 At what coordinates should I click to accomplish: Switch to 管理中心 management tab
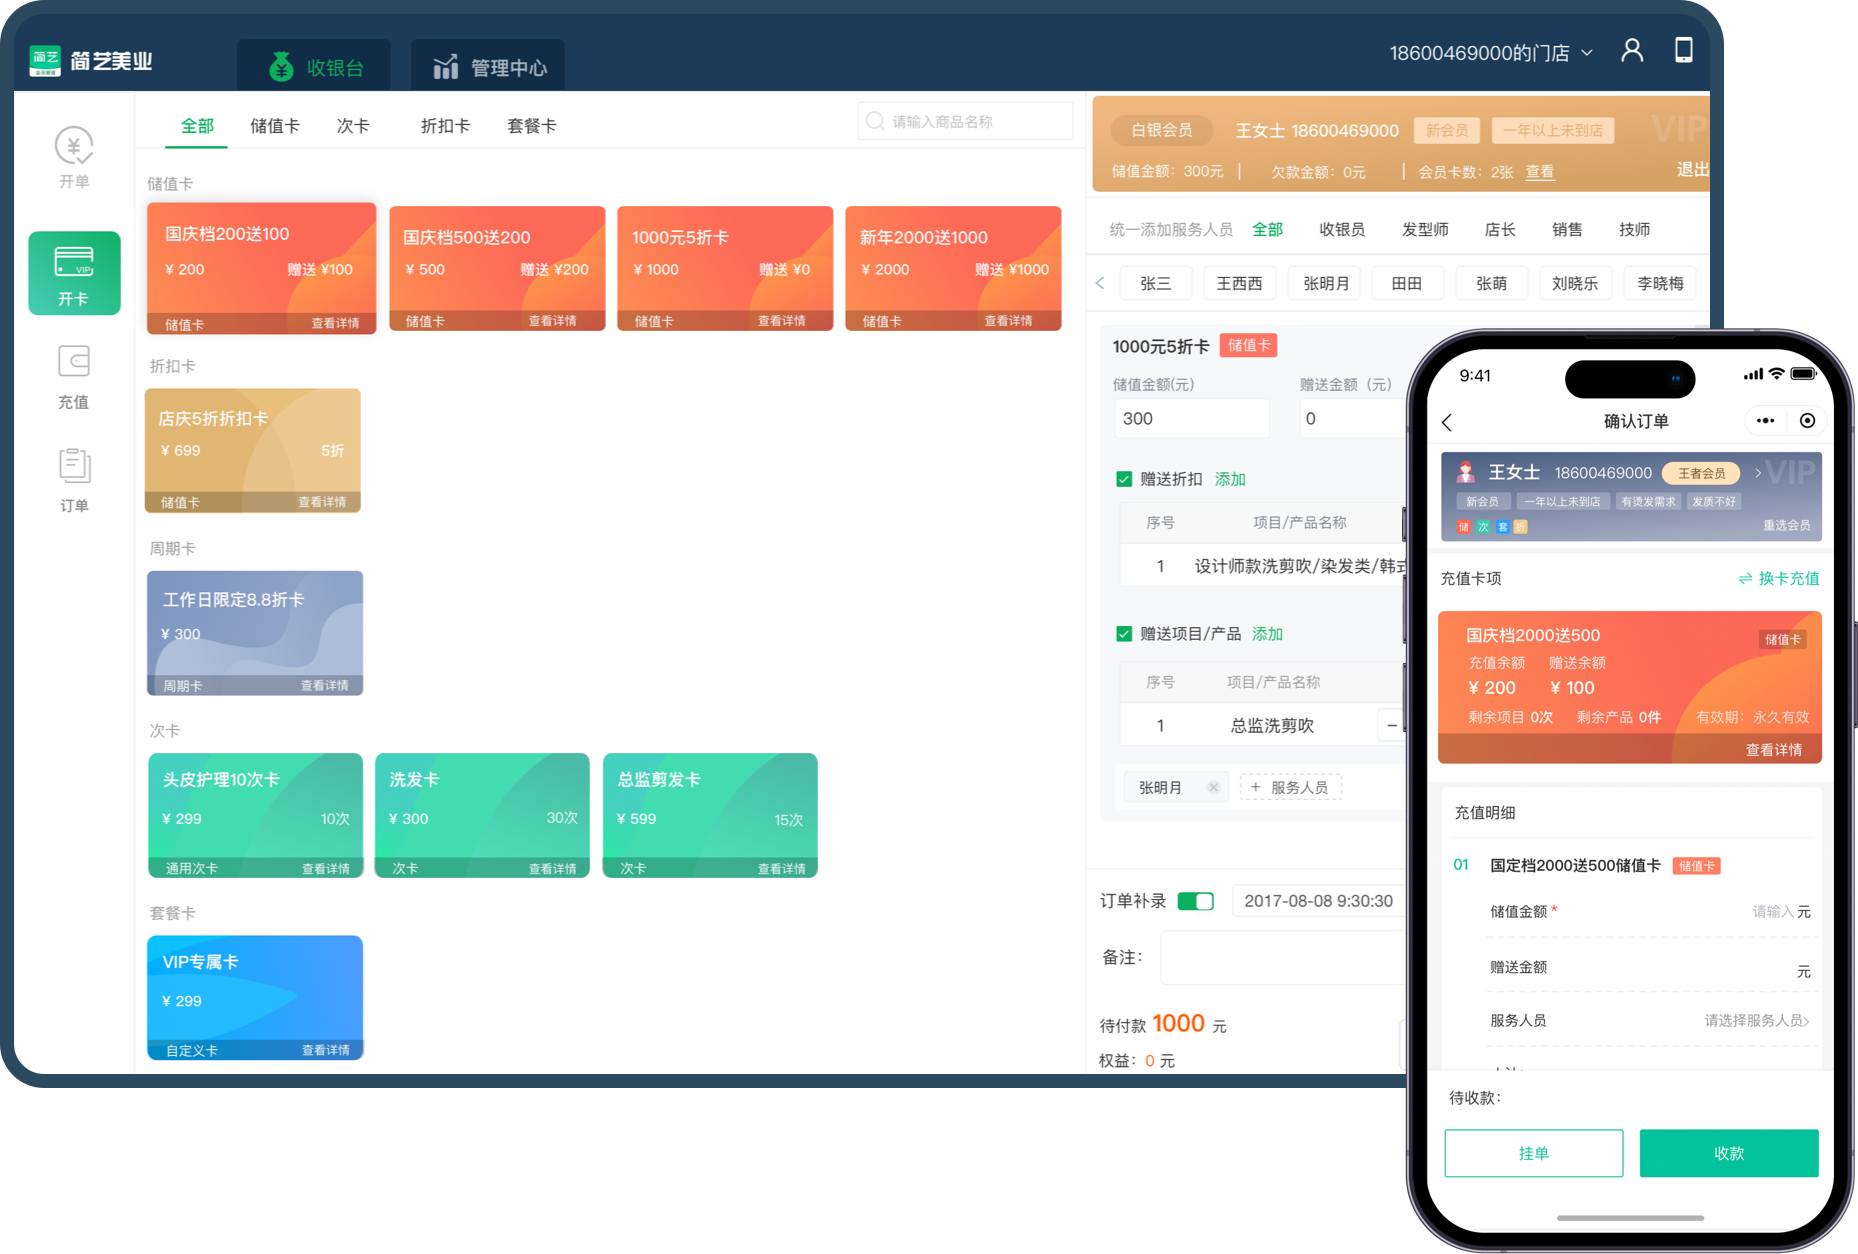pyautogui.click(x=488, y=67)
